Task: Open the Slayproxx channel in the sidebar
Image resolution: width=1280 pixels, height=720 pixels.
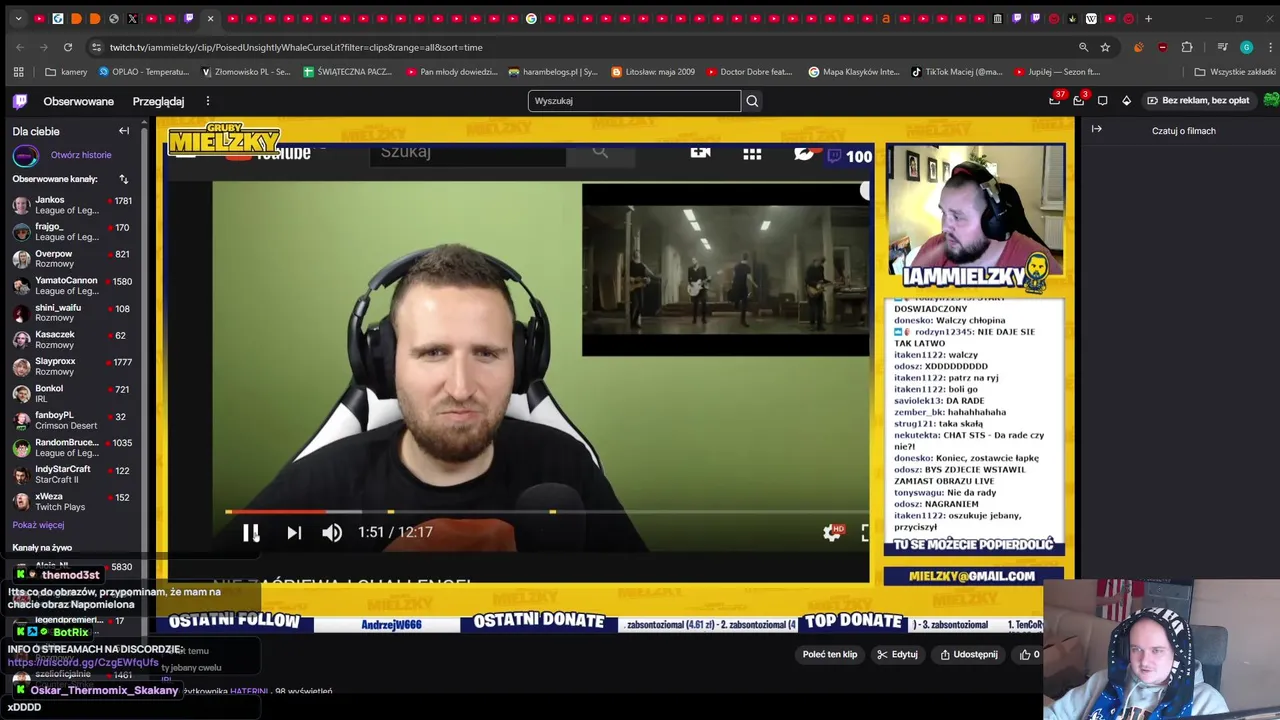Action: 72,367
